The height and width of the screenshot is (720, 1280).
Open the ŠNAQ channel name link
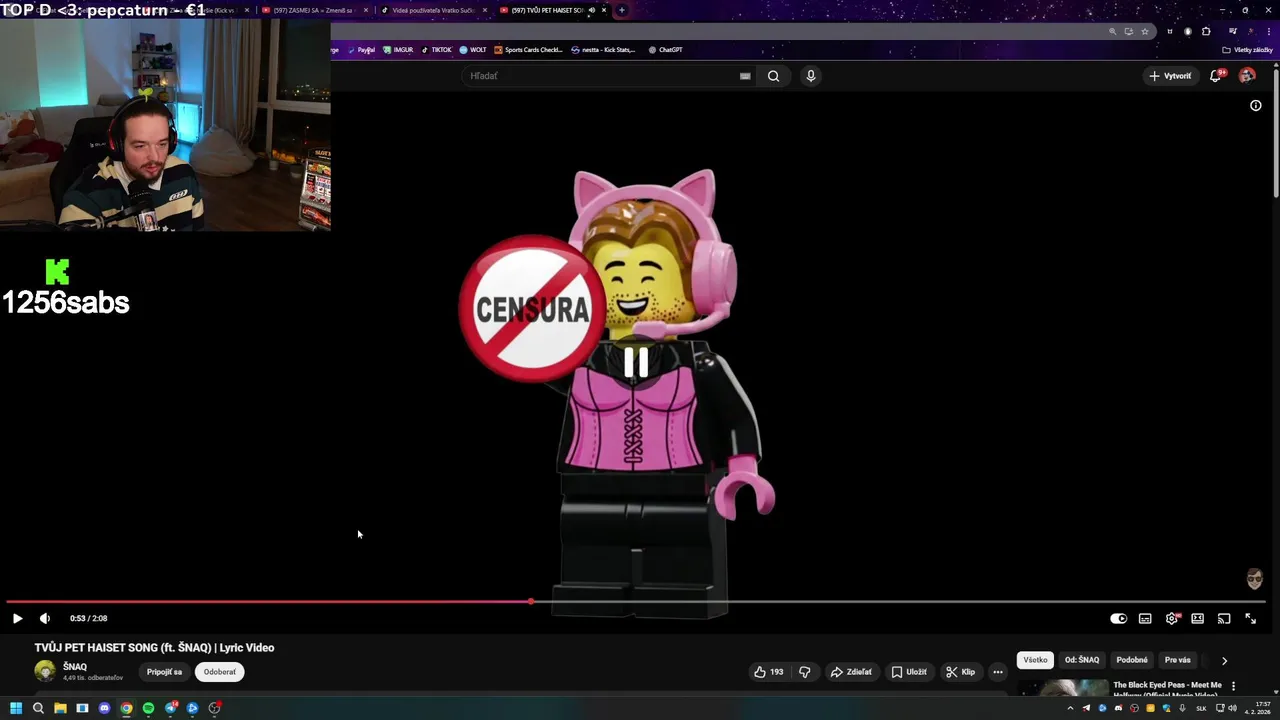click(75, 667)
